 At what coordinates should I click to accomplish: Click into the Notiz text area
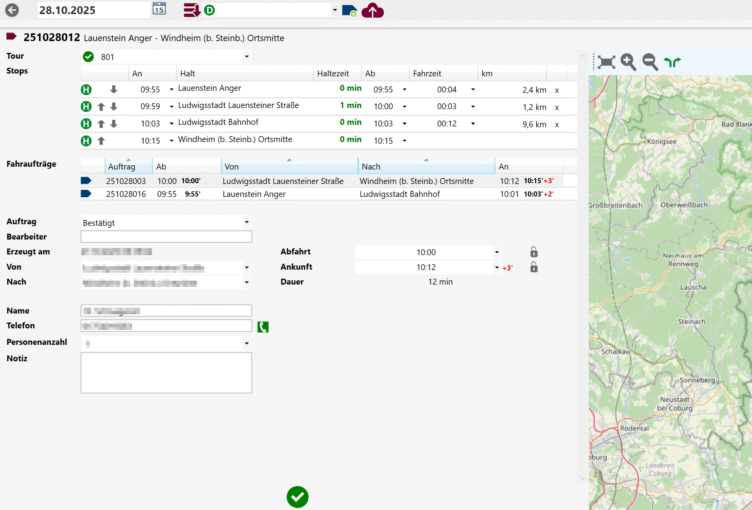coord(166,372)
